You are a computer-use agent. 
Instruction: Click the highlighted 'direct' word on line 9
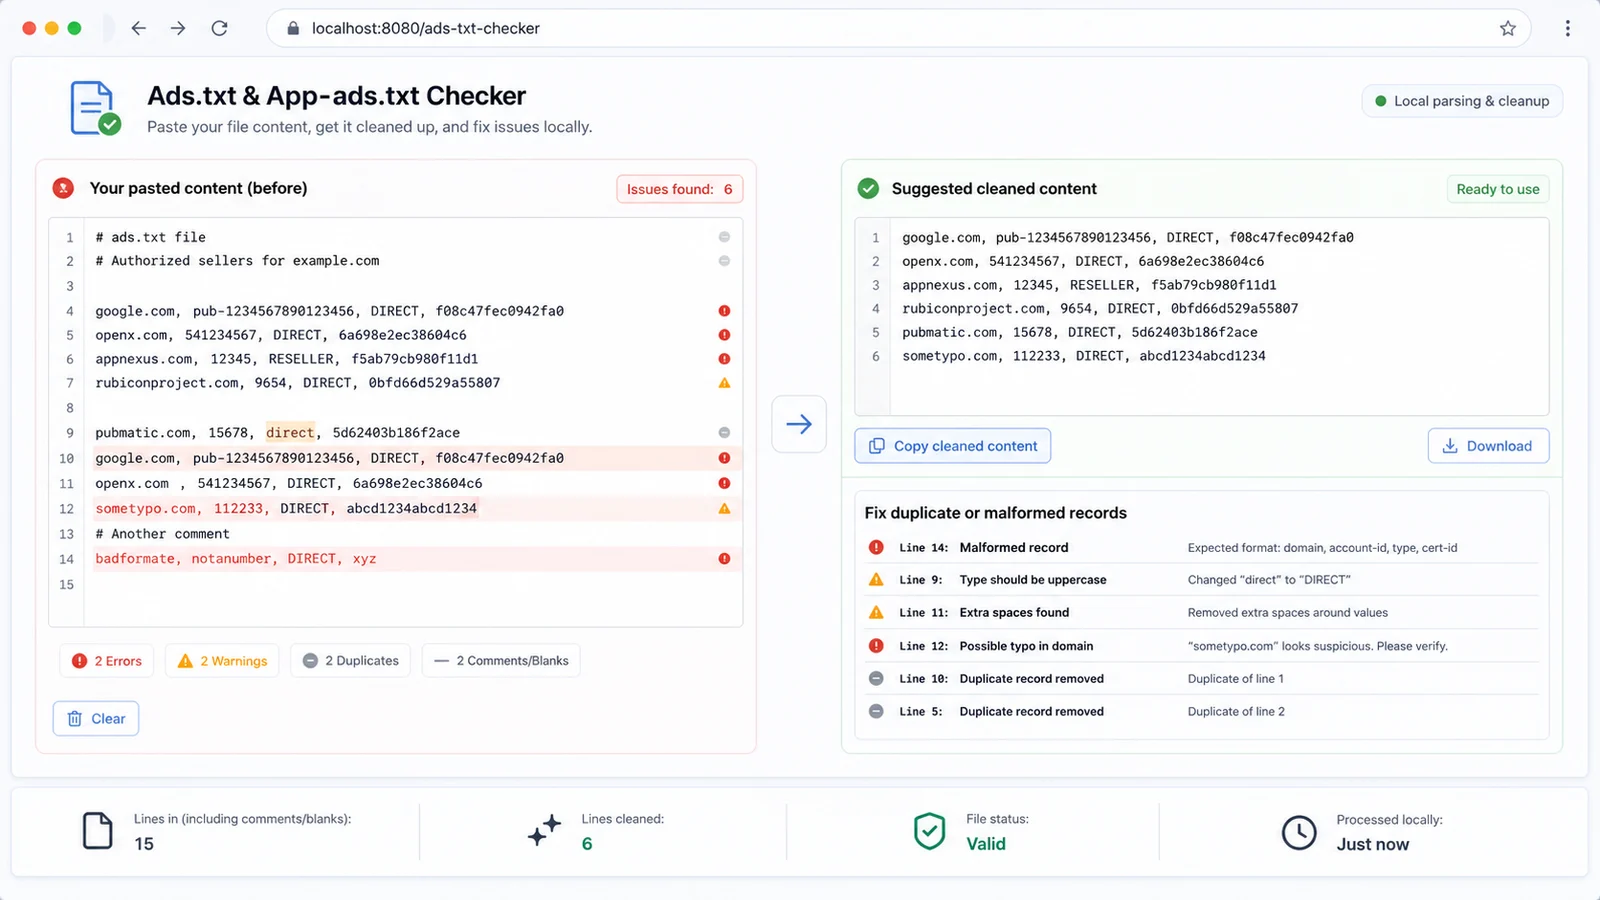pyautogui.click(x=290, y=433)
